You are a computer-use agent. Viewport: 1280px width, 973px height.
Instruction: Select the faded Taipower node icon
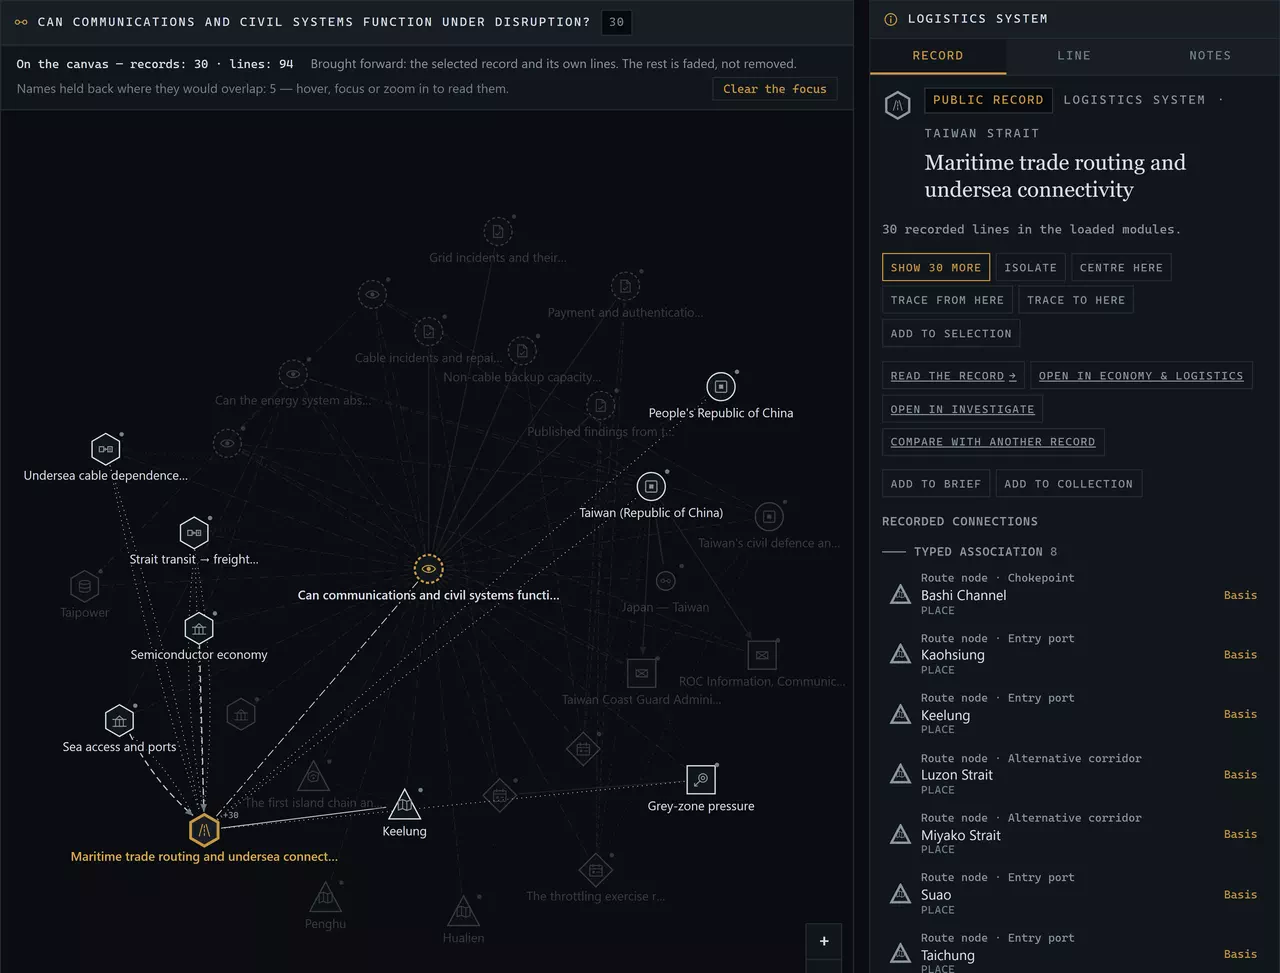click(84, 587)
